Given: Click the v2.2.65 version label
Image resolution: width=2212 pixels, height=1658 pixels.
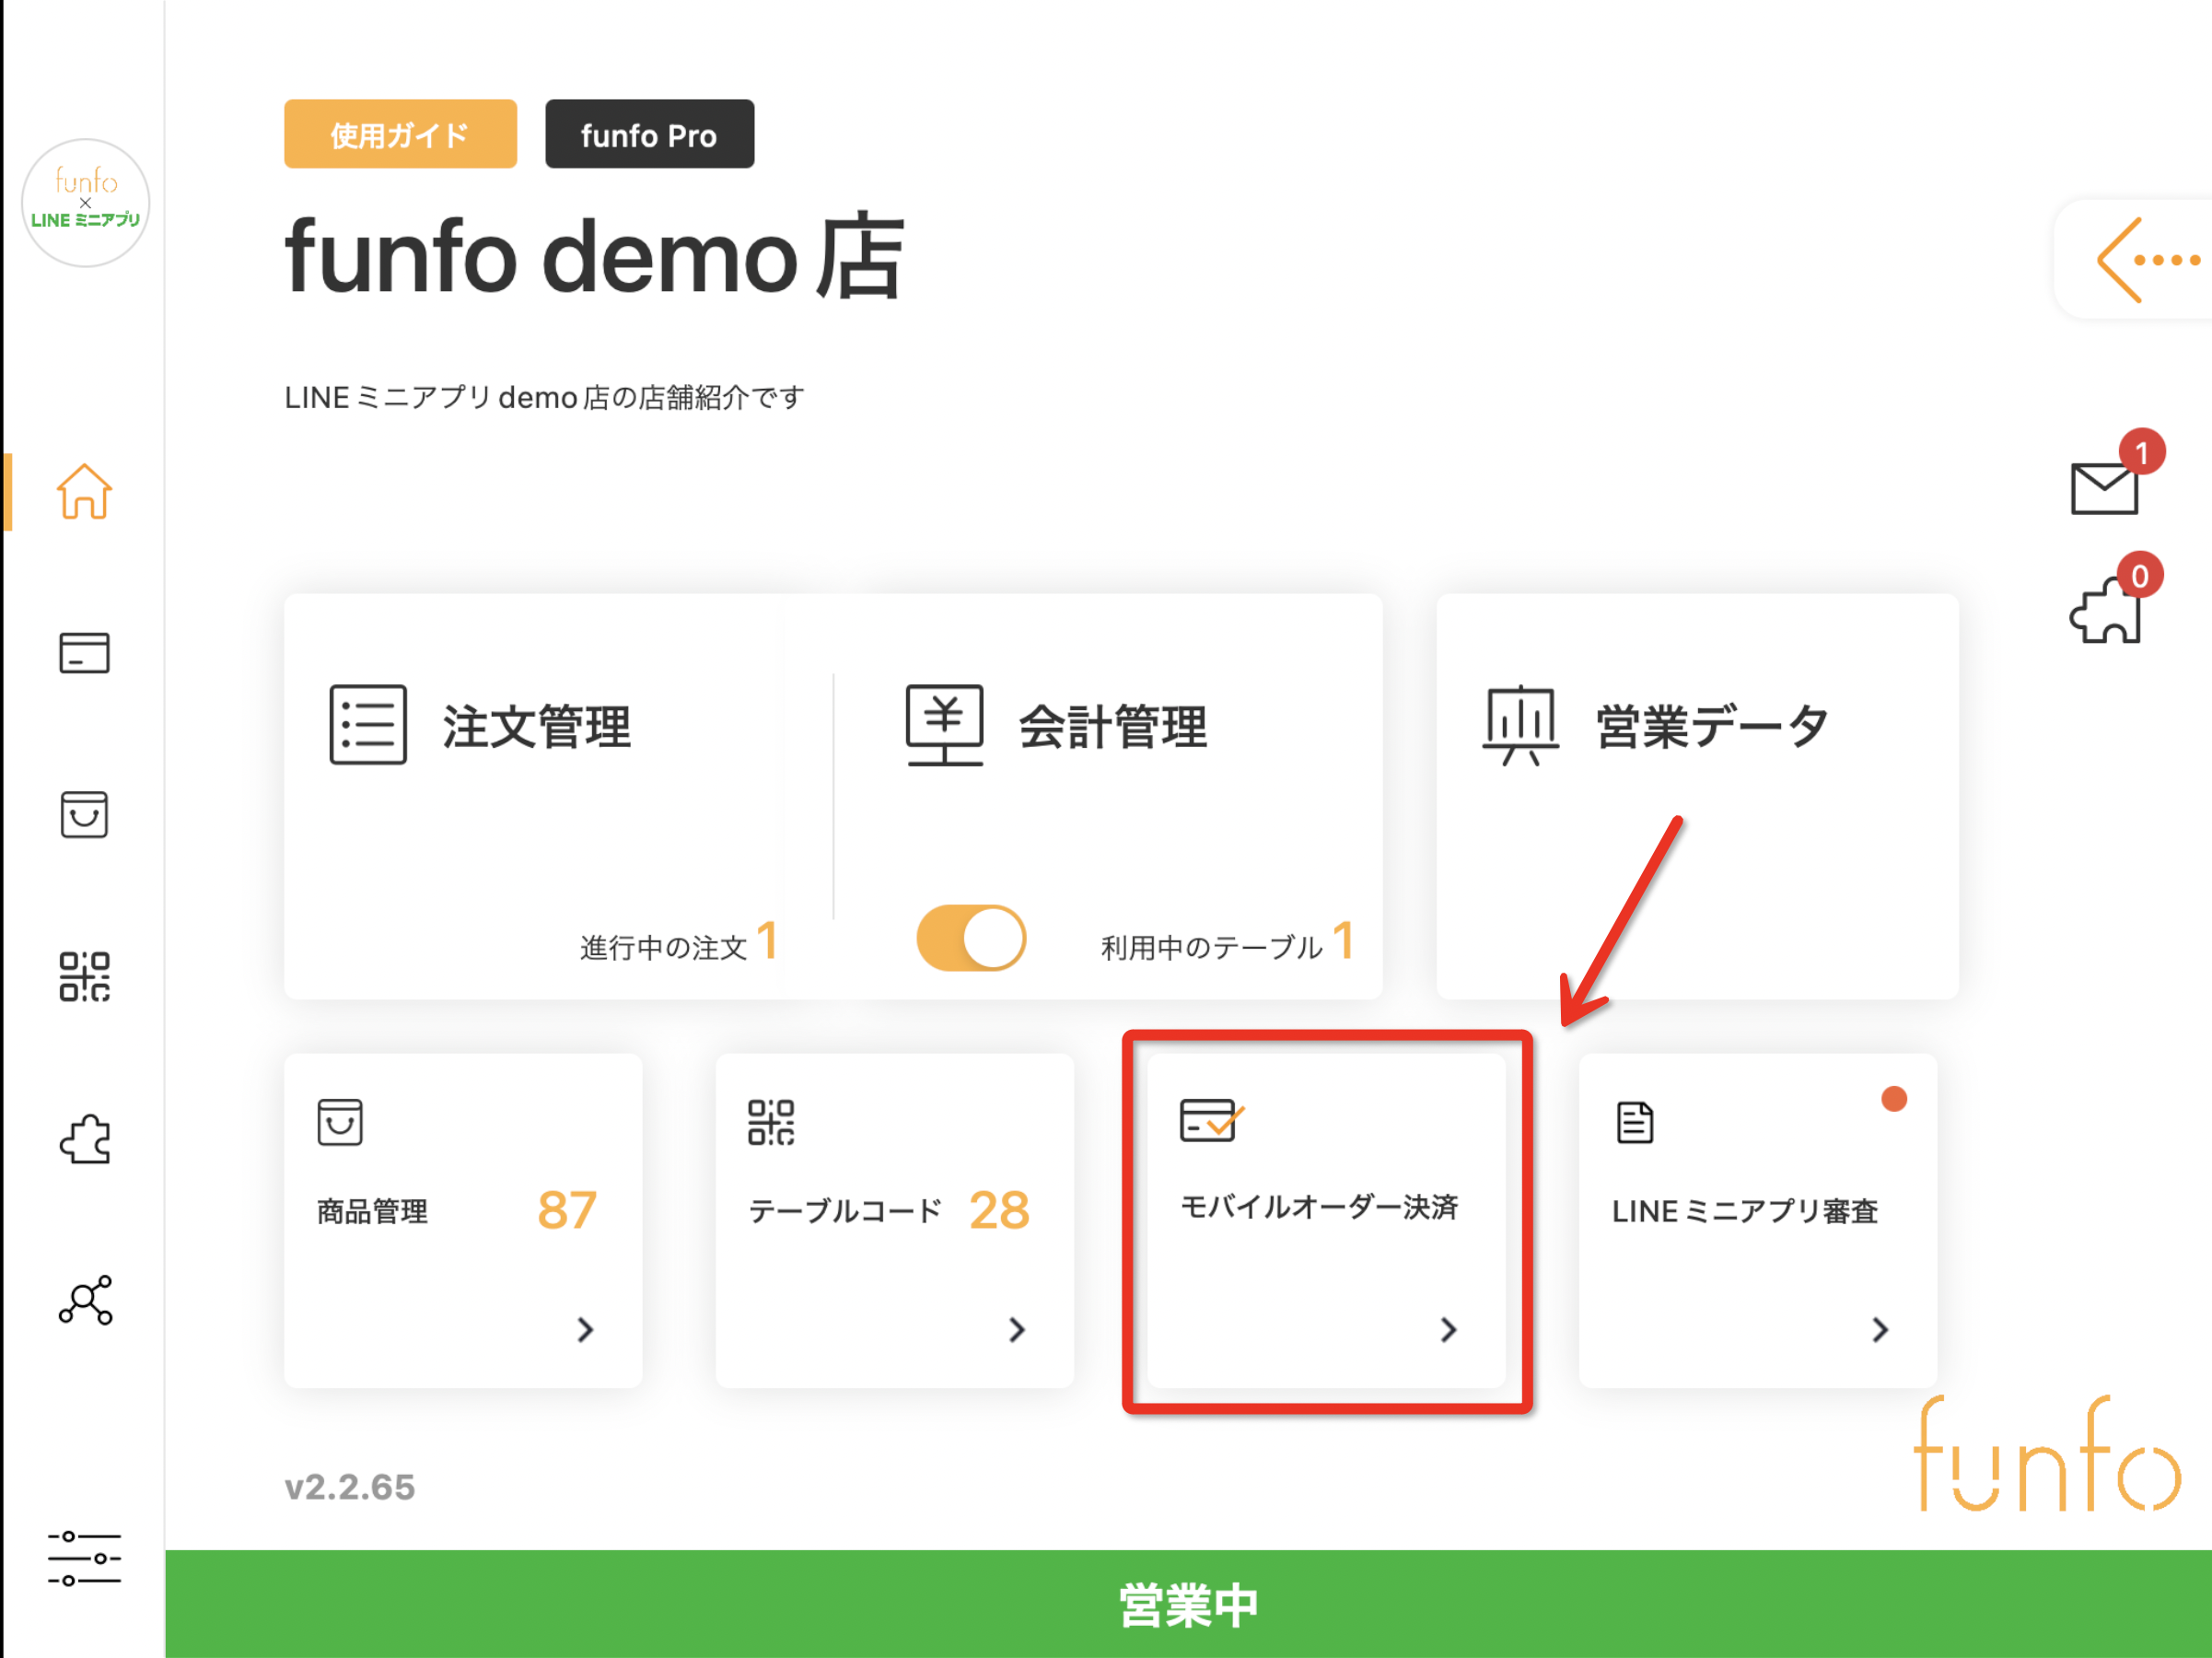Looking at the screenshot, I should coord(349,1487).
